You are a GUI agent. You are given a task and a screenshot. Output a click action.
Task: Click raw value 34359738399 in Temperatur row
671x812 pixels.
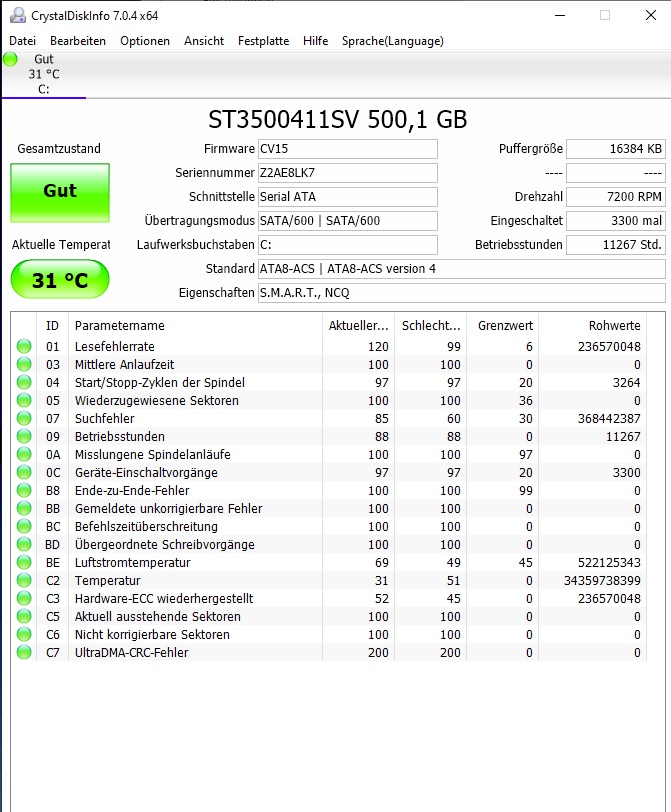tap(602, 581)
